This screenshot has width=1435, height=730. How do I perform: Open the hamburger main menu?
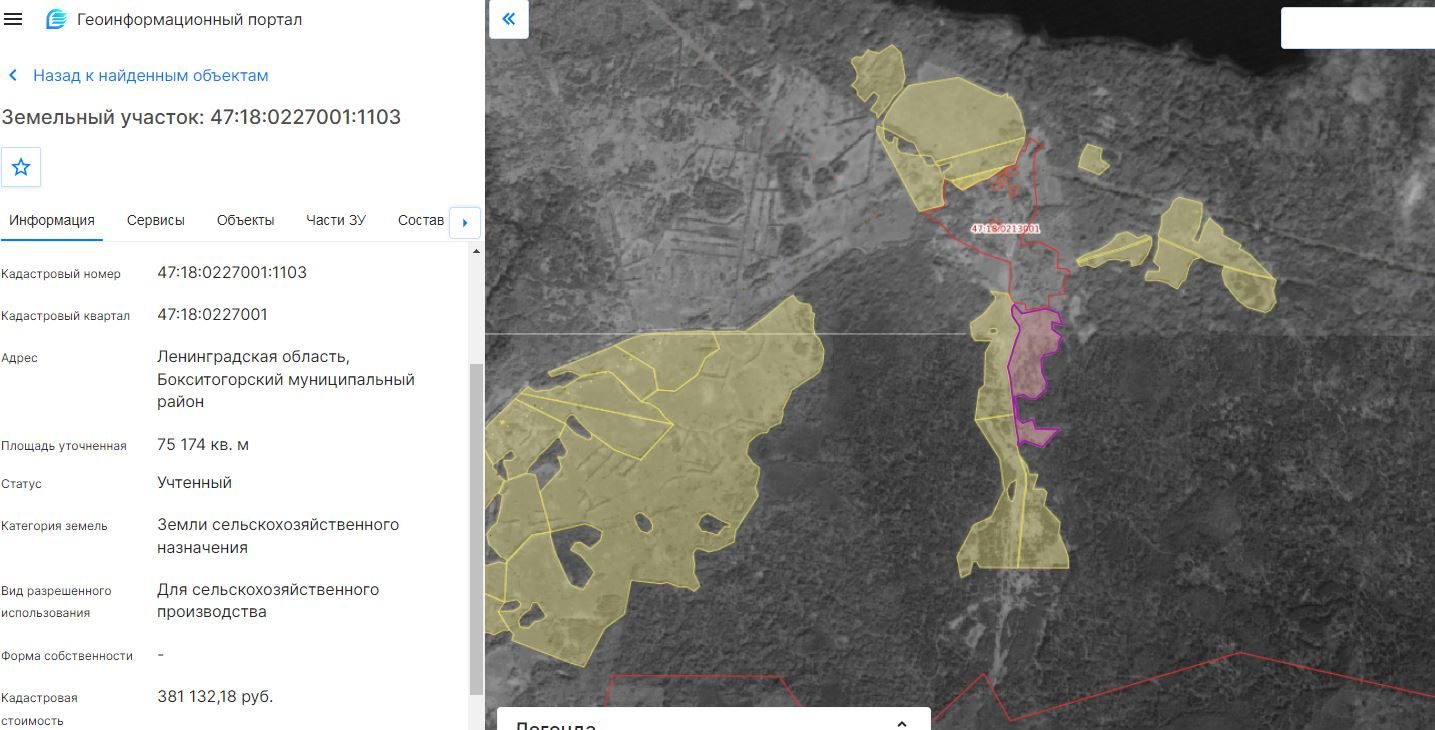14,20
